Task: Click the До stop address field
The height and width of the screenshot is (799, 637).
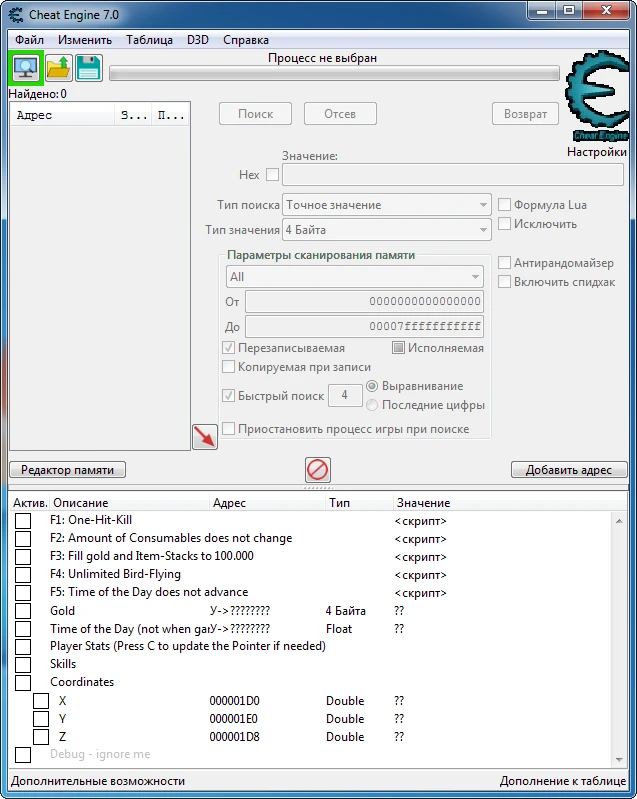Action: pyautogui.click(x=364, y=326)
